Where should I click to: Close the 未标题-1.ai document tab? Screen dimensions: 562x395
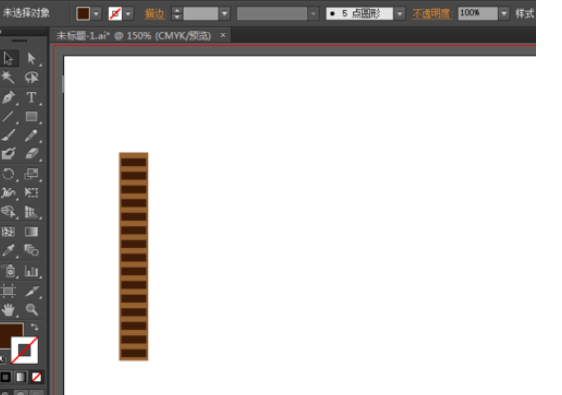click(x=223, y=35)
